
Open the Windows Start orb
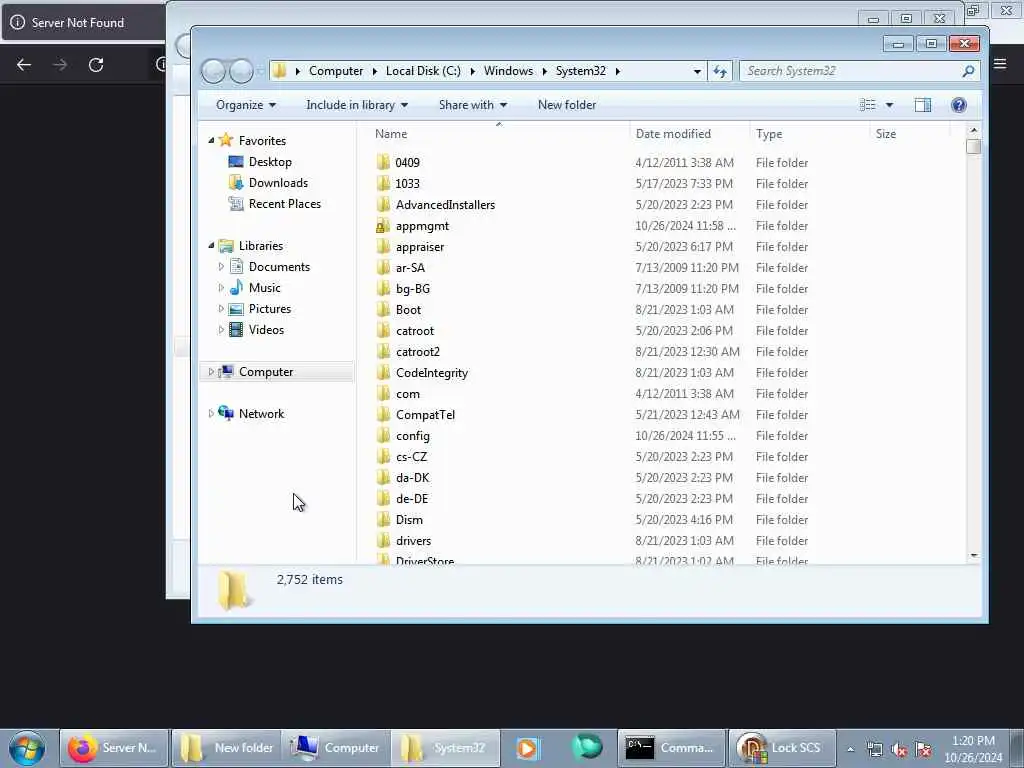point(27,748)
